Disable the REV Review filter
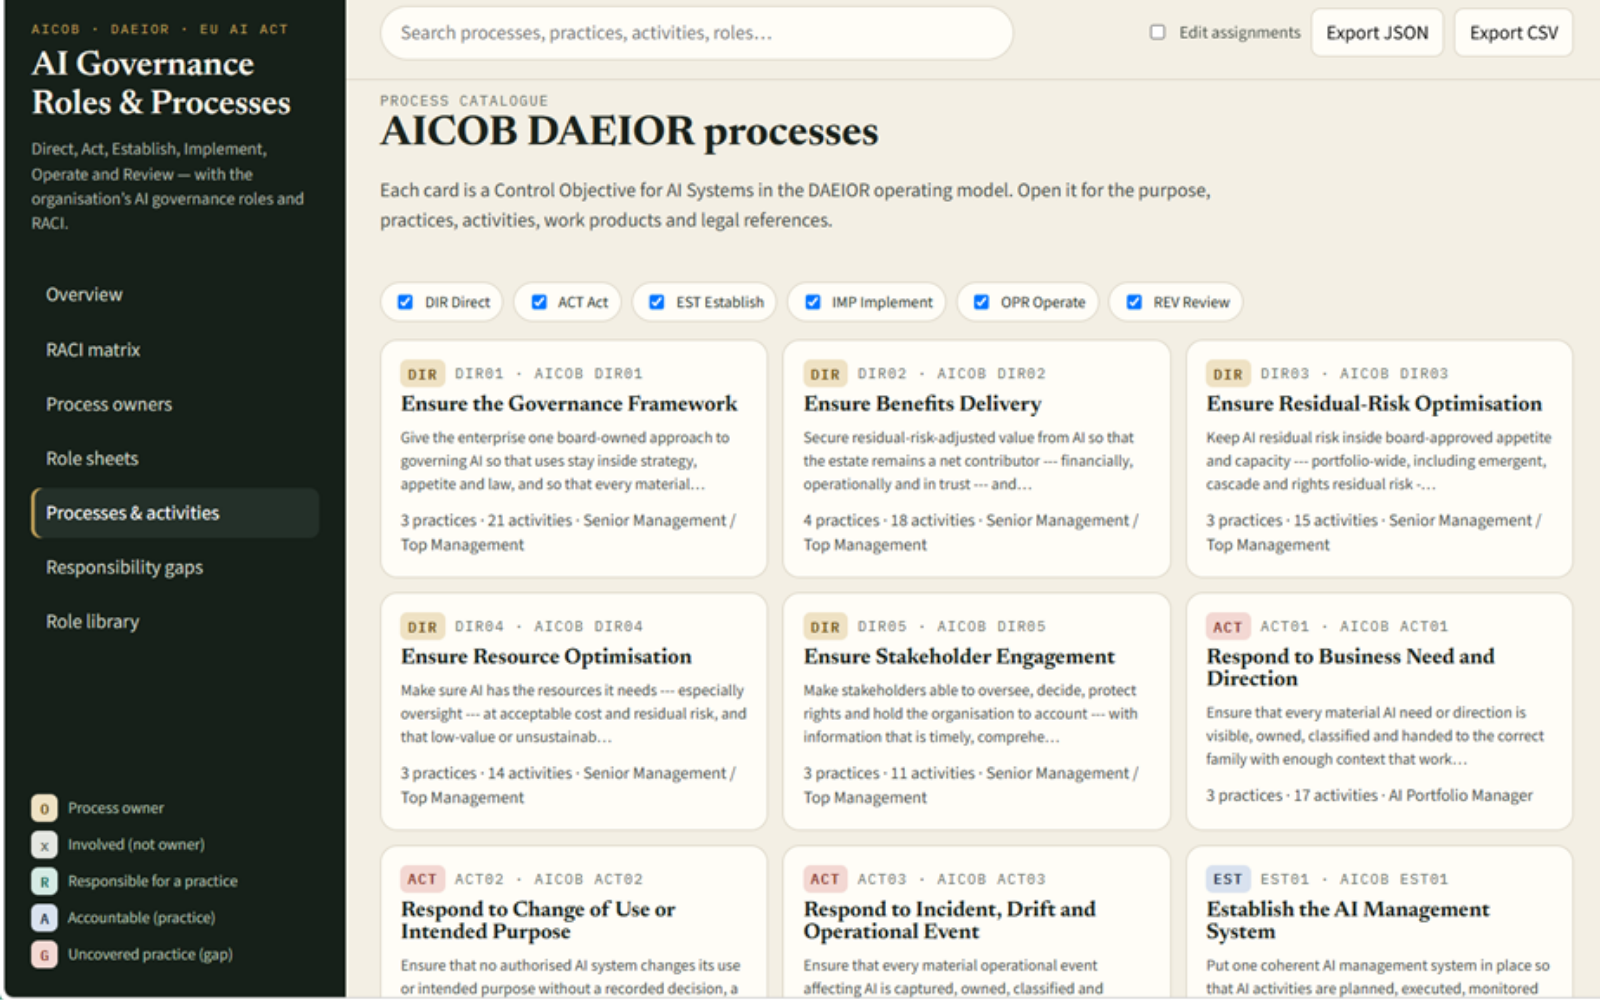 point(1134,302)
